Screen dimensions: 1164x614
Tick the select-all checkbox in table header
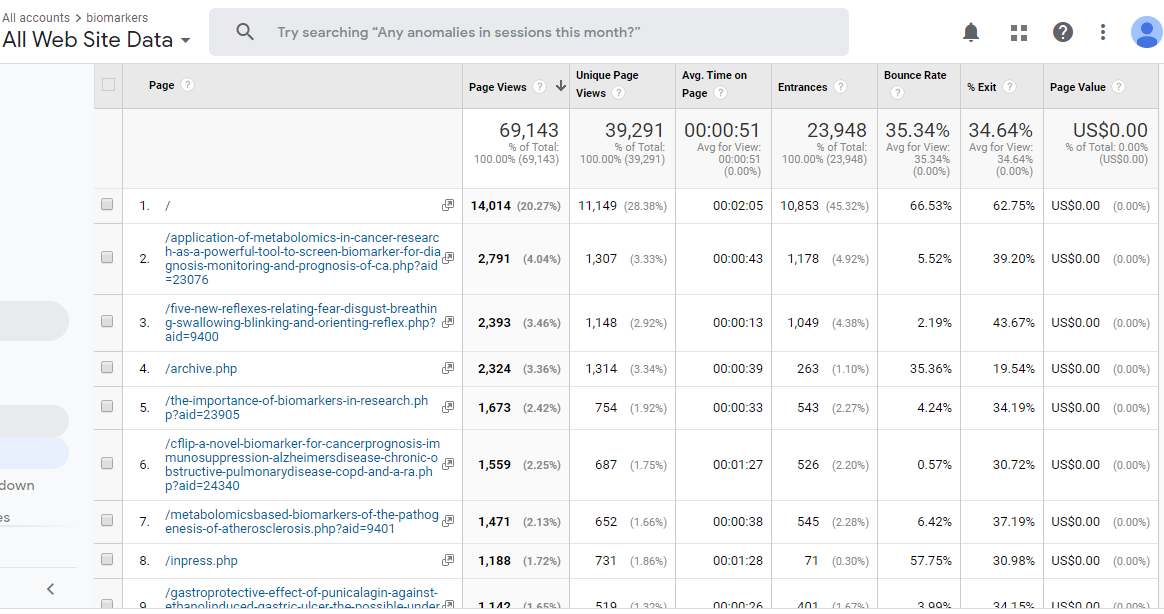tap(108, 85)
